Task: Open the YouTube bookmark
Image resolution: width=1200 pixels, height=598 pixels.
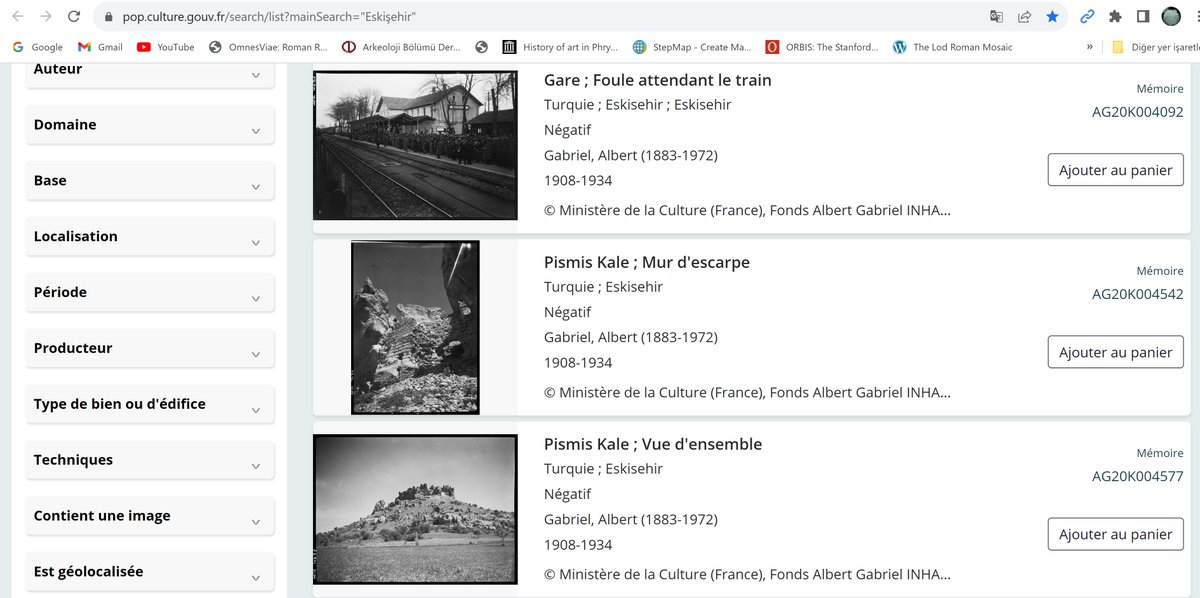Action: pyautogui.click(x=166, y=47)
